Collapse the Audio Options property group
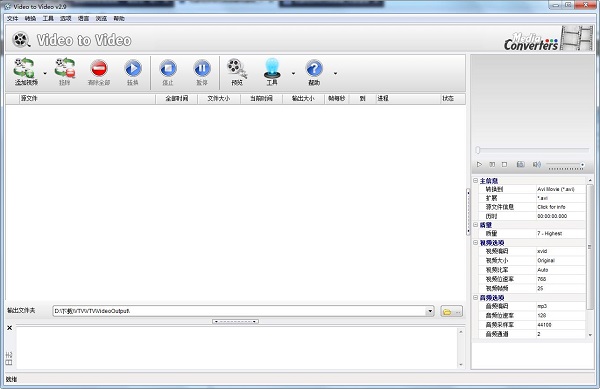600x389 pixels. 475,297
